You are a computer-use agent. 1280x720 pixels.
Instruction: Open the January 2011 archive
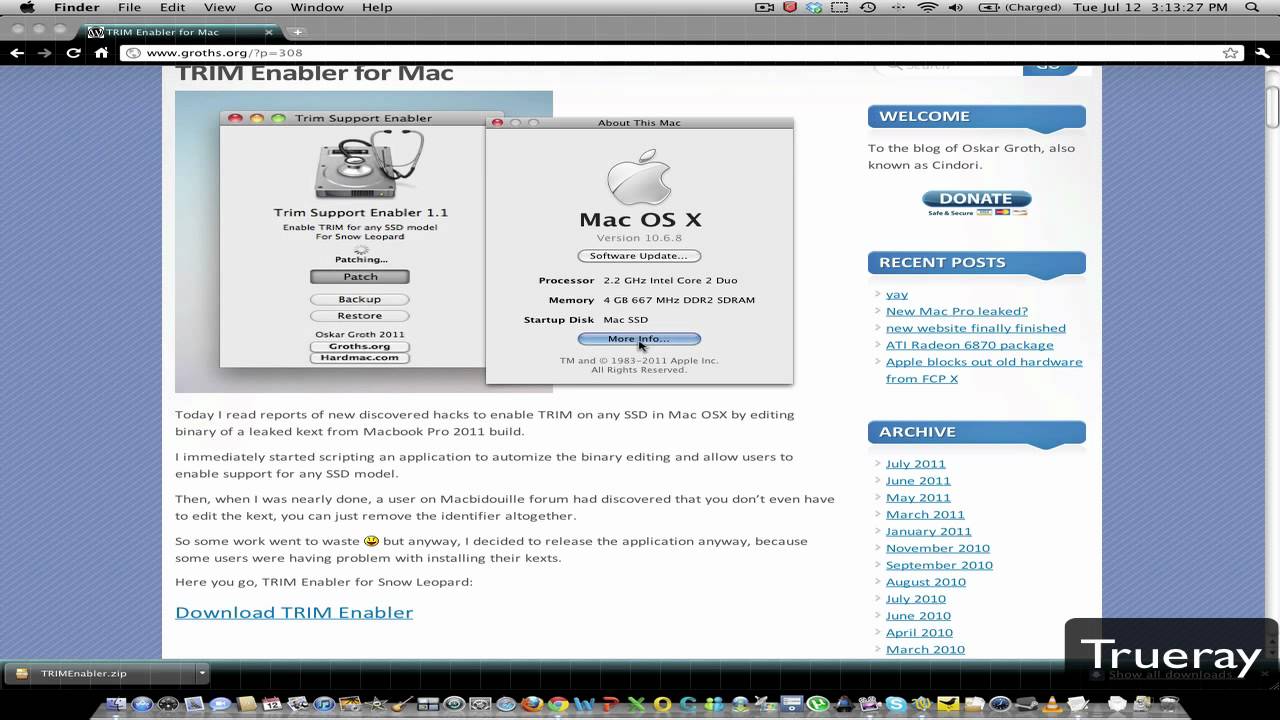pos(929,532)
